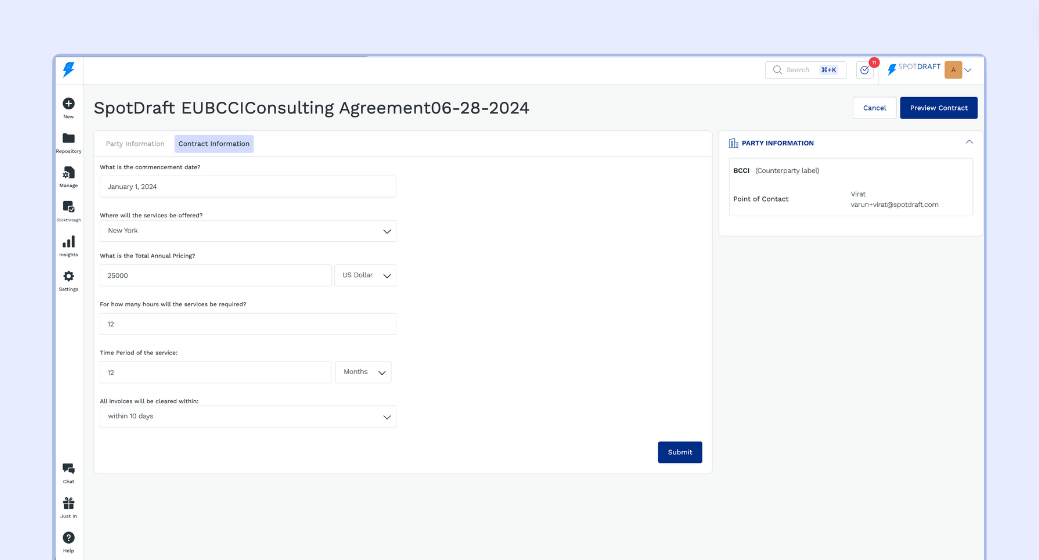Viewport: 1039px width, 560px height.
Task: Click the commencement date input field
Action: [x=248, y=187]
